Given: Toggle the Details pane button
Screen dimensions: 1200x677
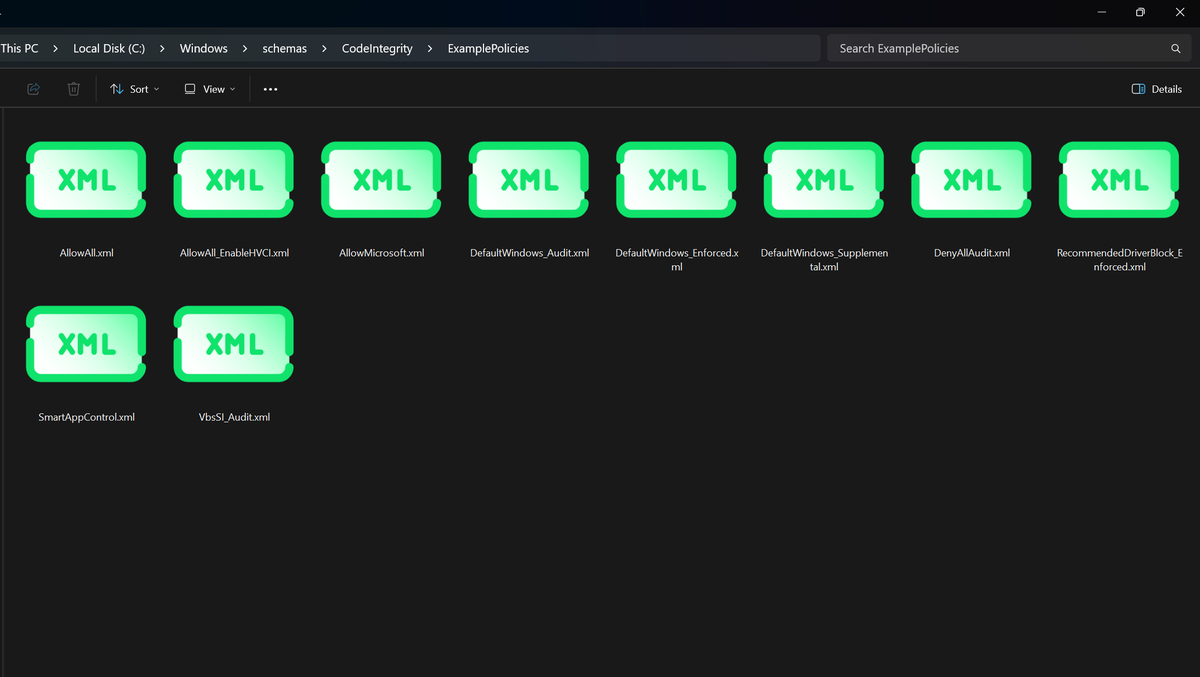Looking at the screenshot, I should pos(1156,89).
